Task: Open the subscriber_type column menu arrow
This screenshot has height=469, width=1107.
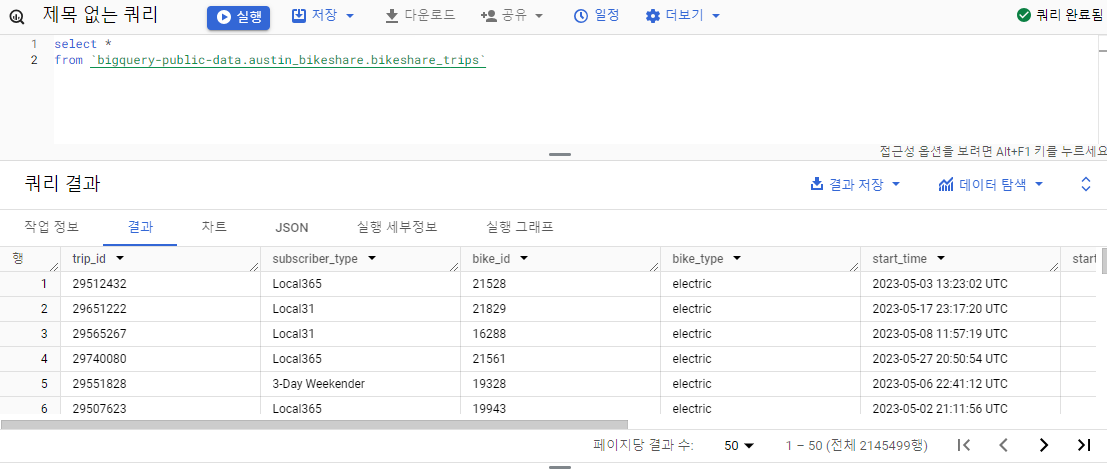Action: tap(371, 259)
